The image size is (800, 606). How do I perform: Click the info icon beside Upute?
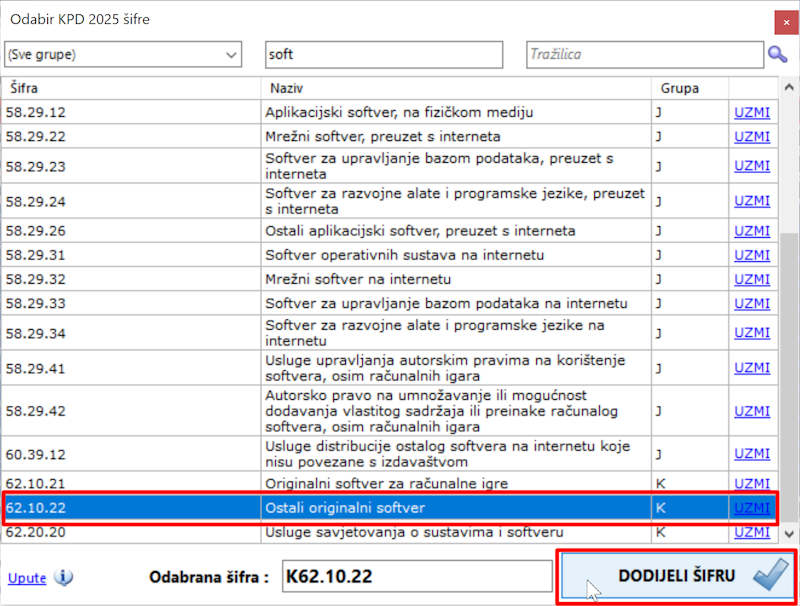(x=64, y=578)
